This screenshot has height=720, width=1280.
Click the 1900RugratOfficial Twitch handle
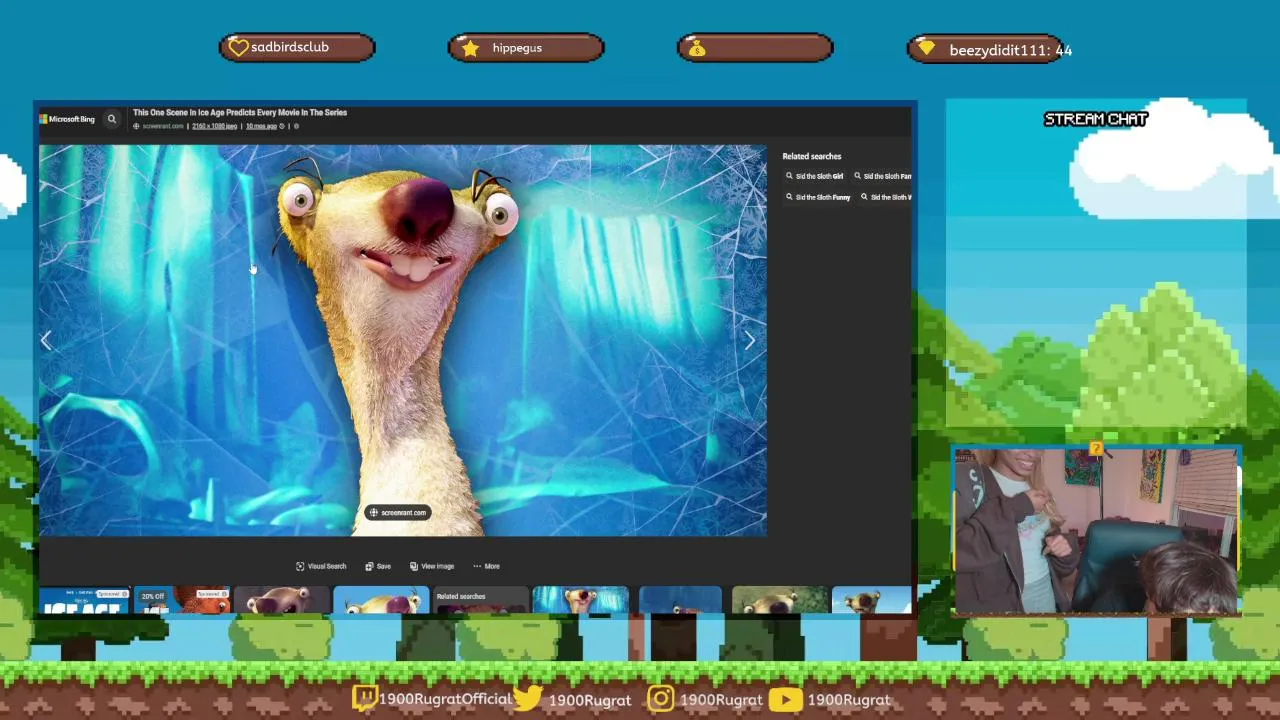(x=445, y=699)
